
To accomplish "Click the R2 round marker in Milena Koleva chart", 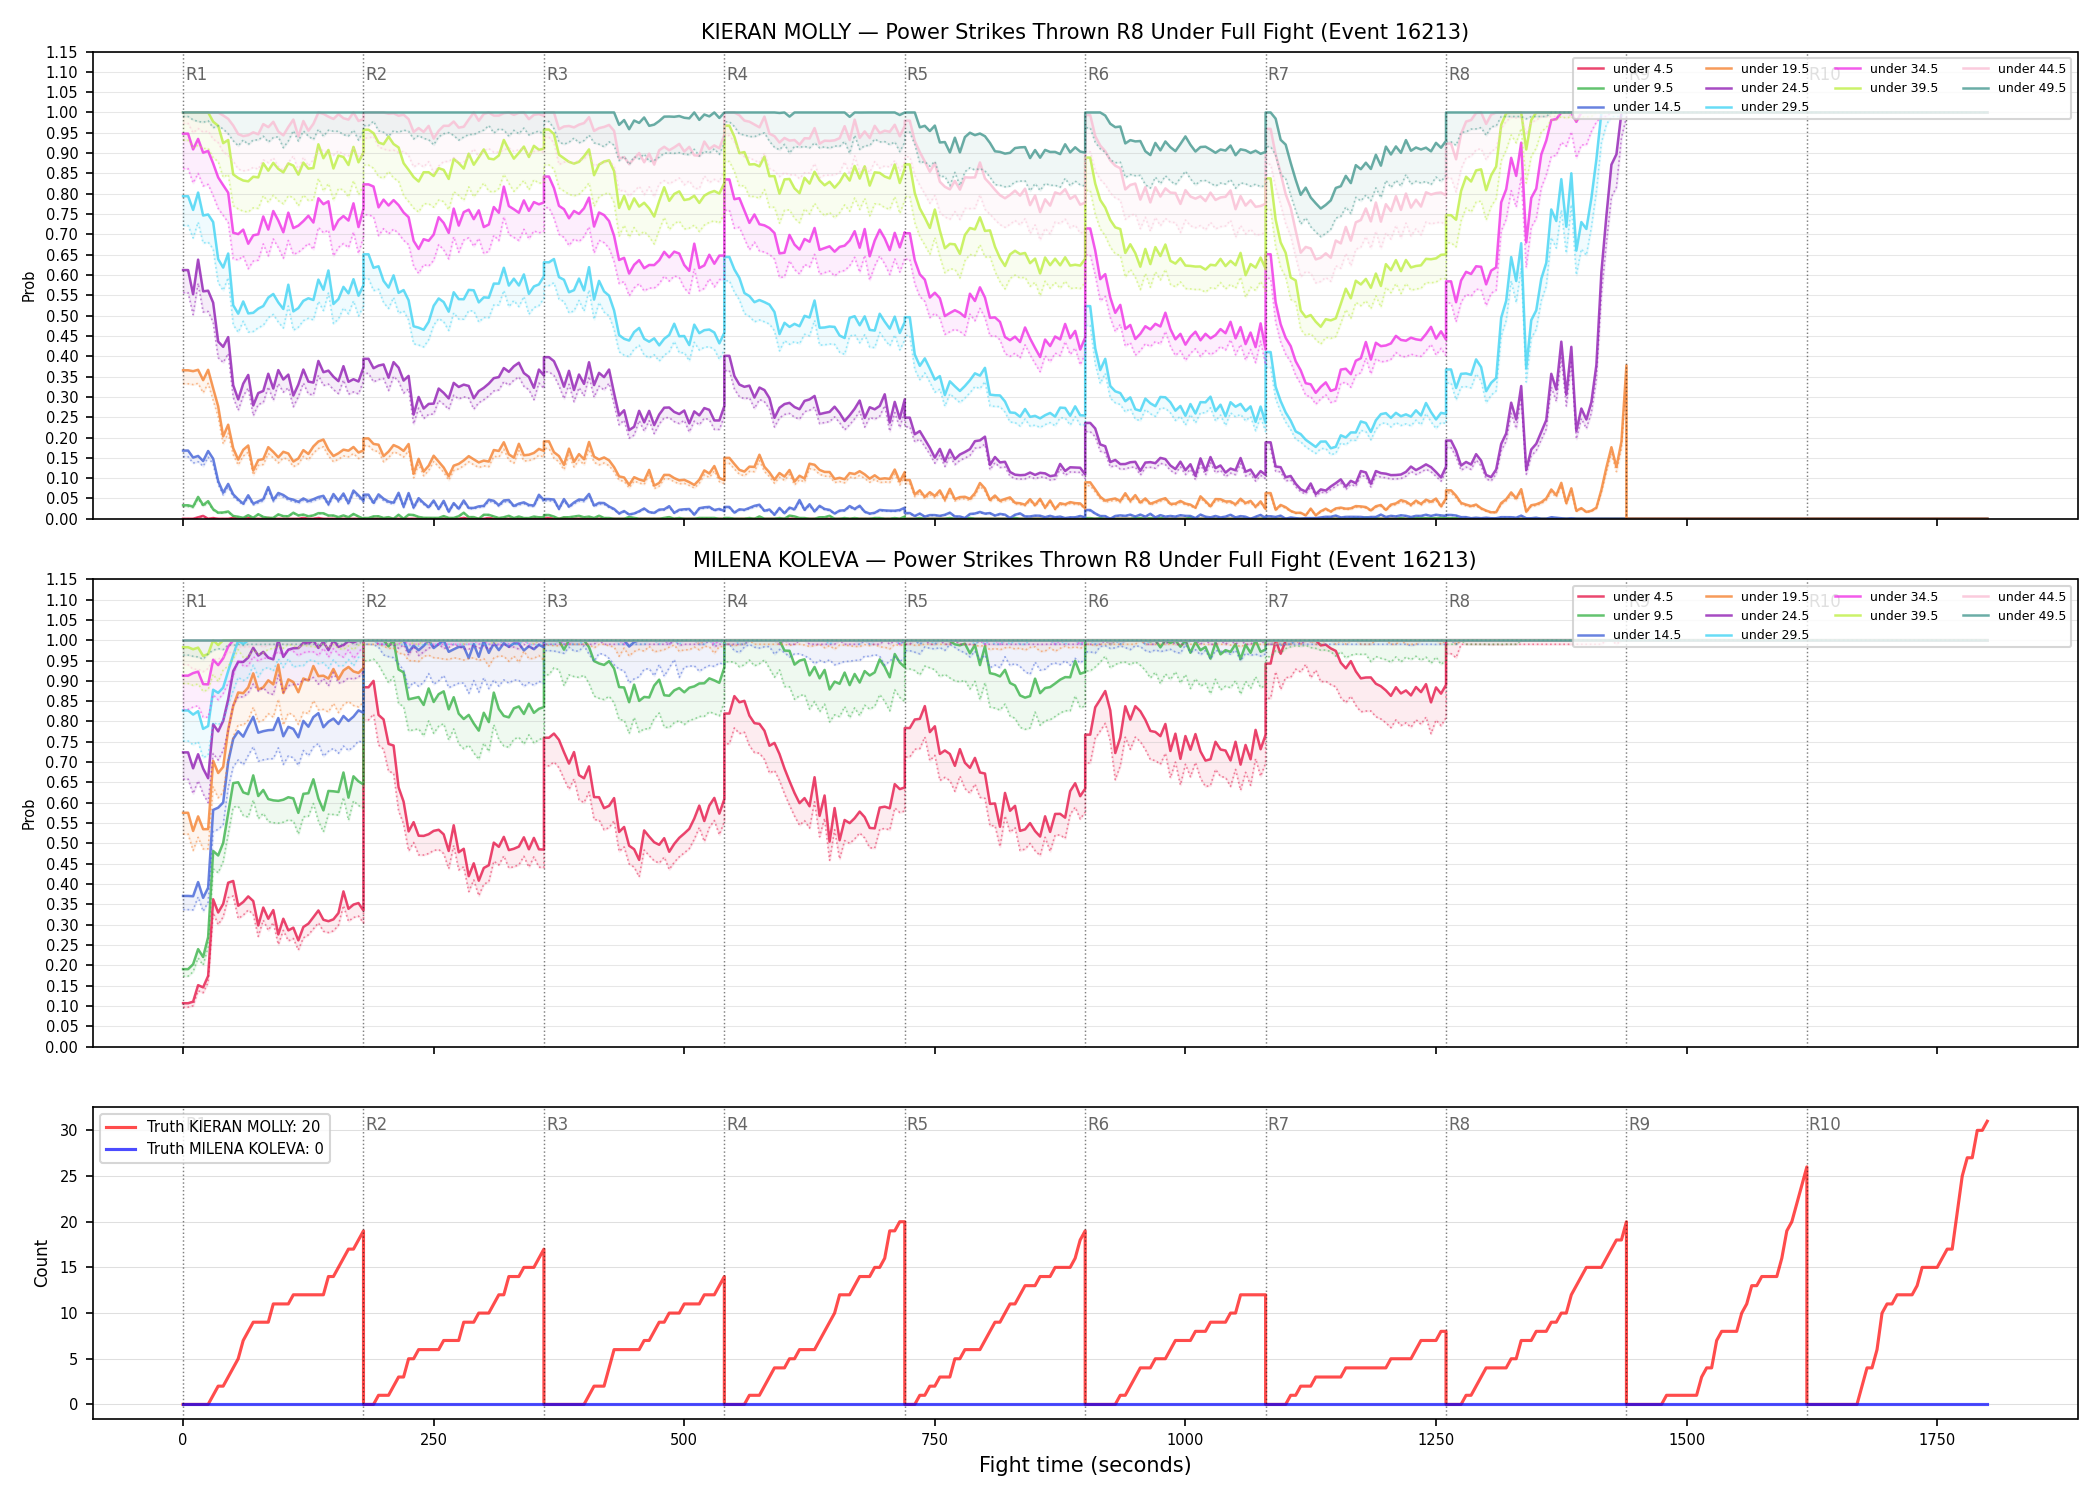I will 376,601.
